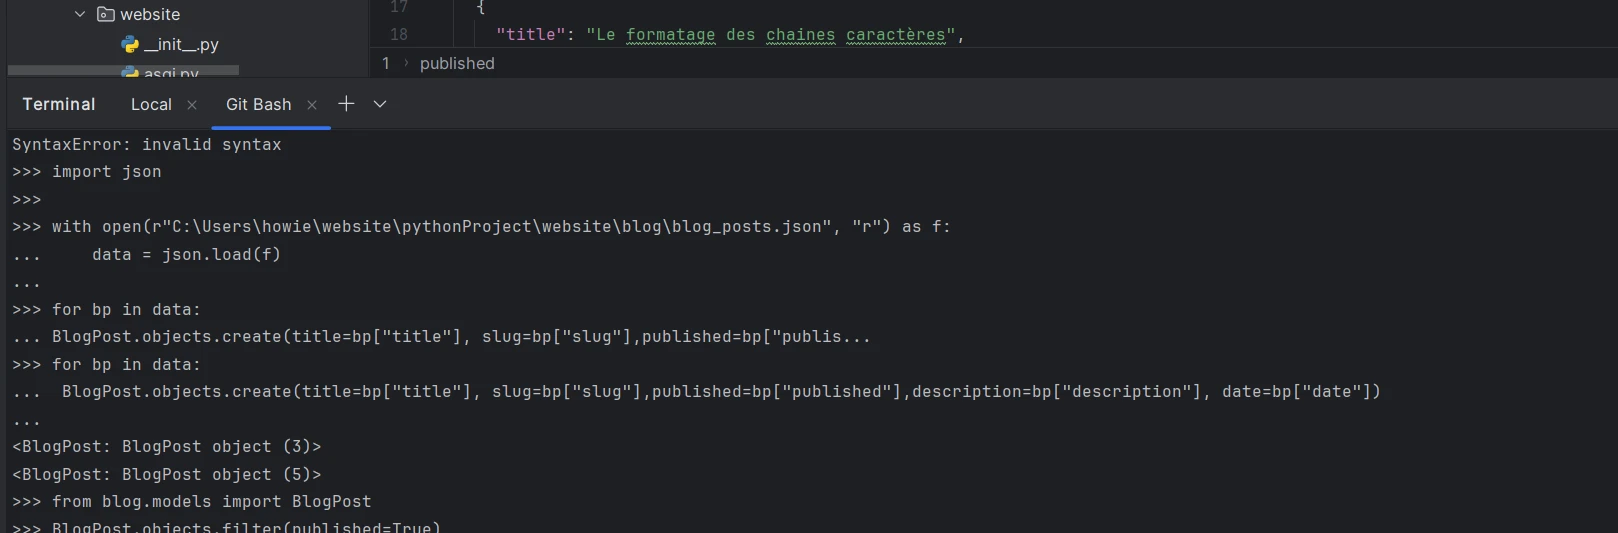Collapse the website folder chevron

click(80, 14)
